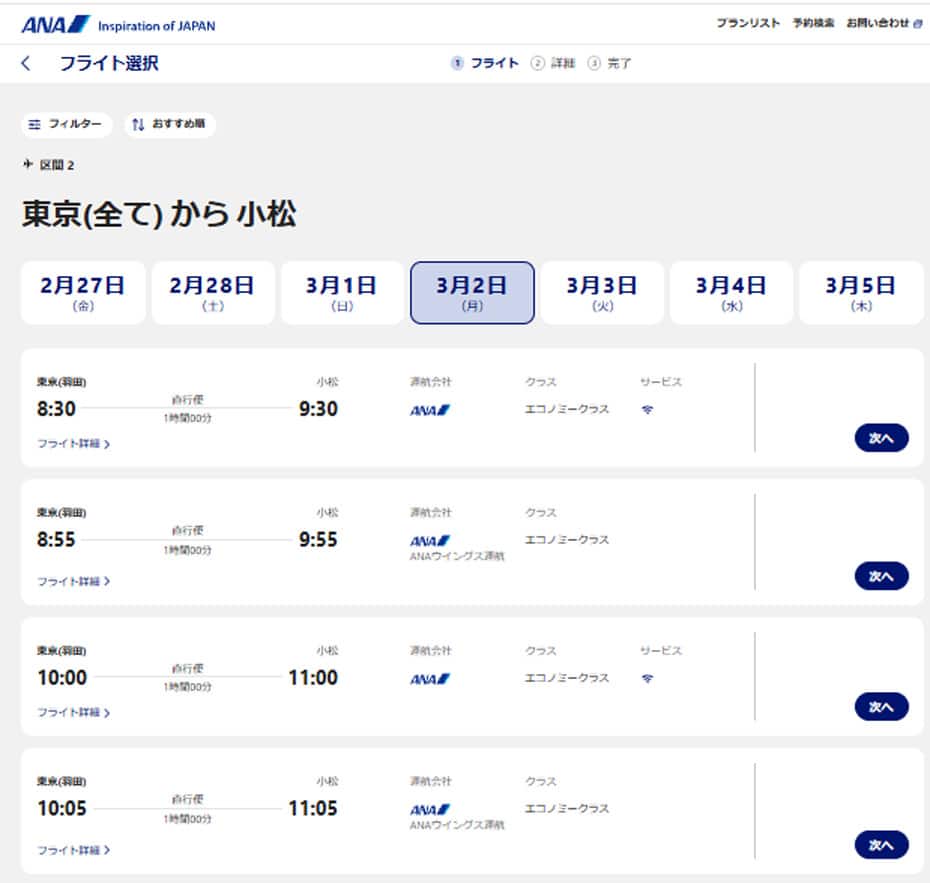The width and height of the screenshot is (930, 883).
Task: Open プランリスト in the top menu
Action: (x=747, y=23)
